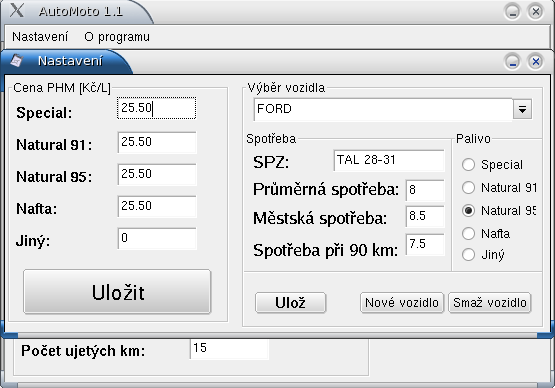Minimize the Nastavení window
This screenshot has height=388, width=555.
point(512,62)
